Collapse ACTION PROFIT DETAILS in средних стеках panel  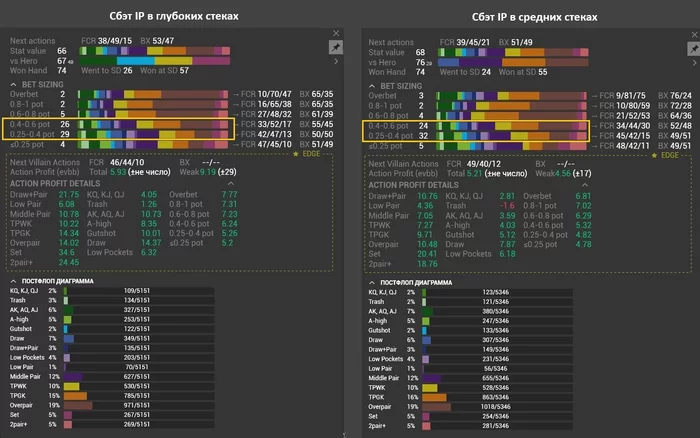click(585, 185)
